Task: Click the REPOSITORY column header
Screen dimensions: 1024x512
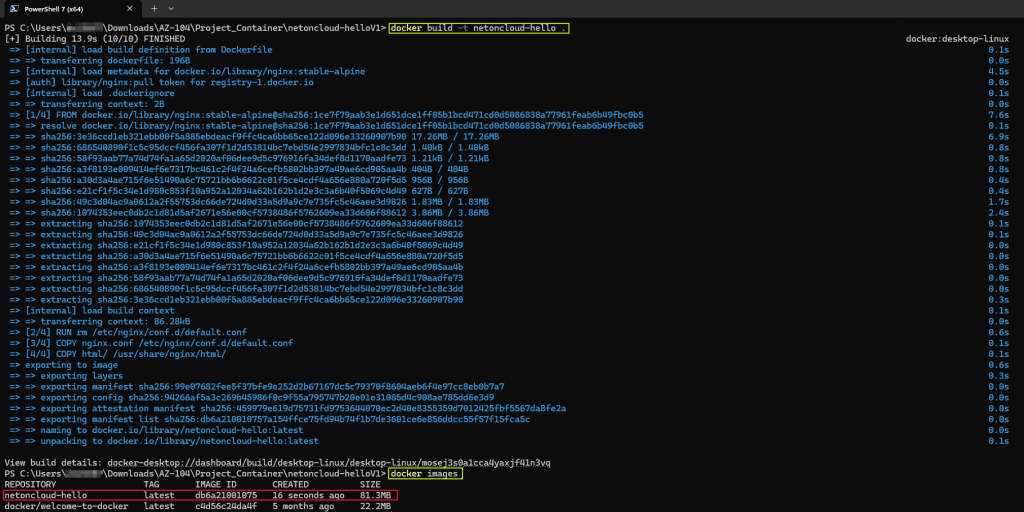Action: (x=31, y=484)
